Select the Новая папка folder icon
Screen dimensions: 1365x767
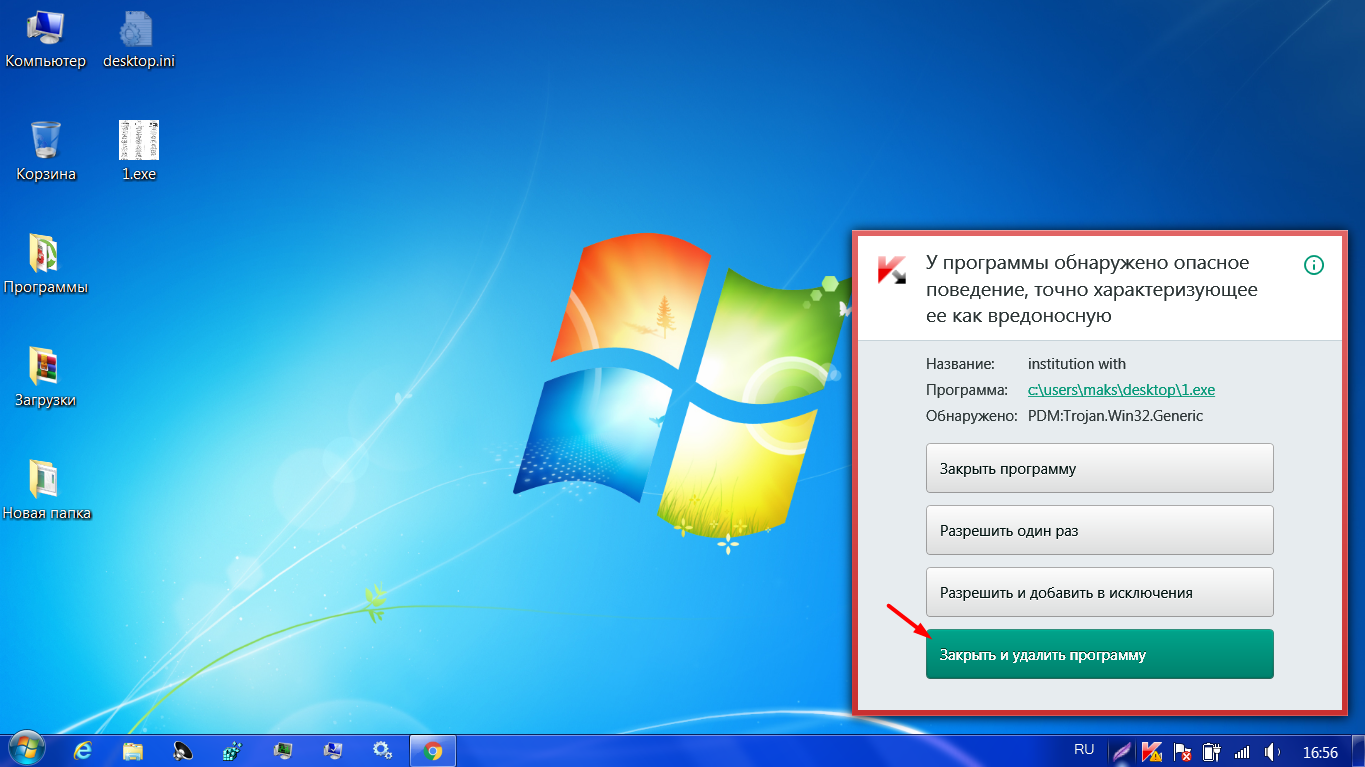tap(46, 491)
